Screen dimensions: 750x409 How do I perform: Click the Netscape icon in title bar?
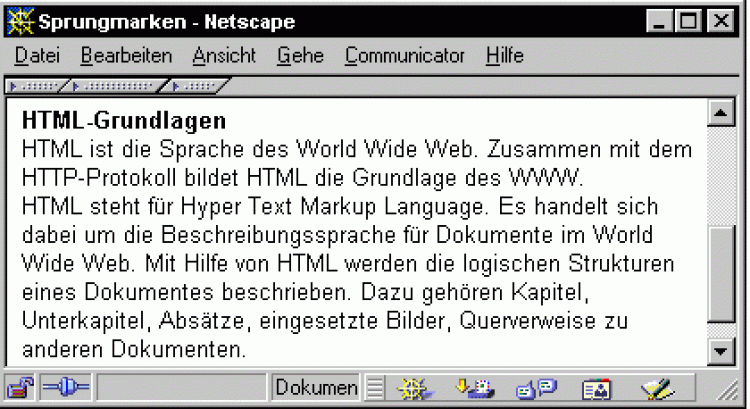pos(20,19)
